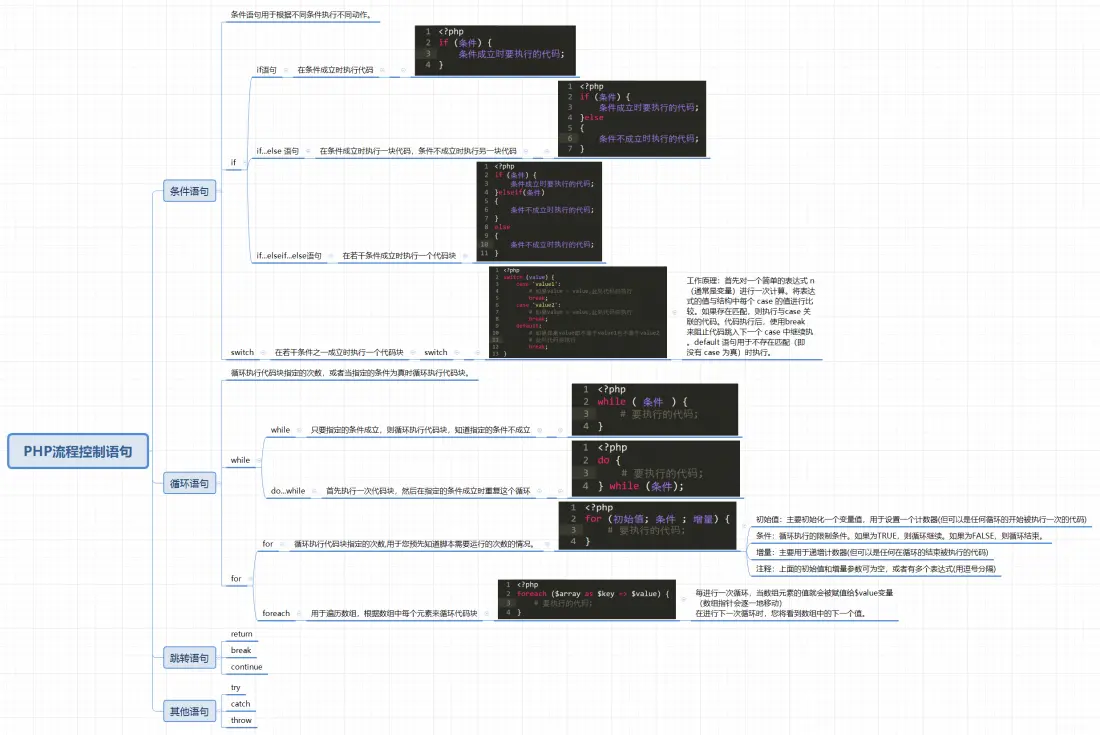Collapse the branch after if...else 语句 node
This screenshot has width=1100, height=735.
[309, 151]
